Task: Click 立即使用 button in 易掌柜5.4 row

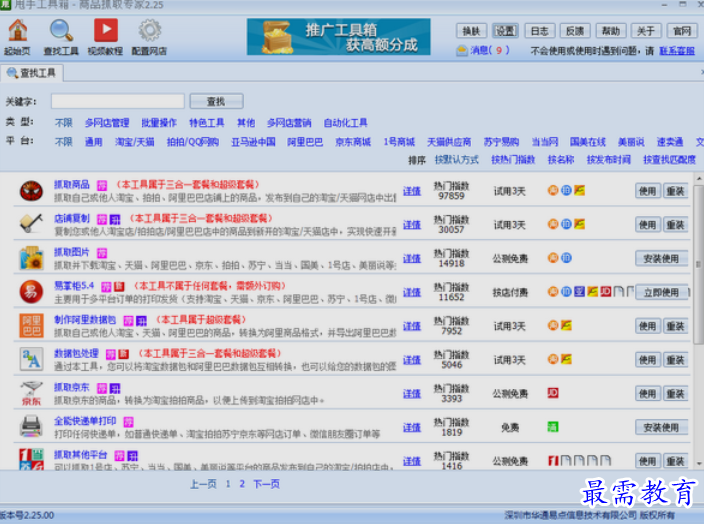Action: (x=661, y=292)
